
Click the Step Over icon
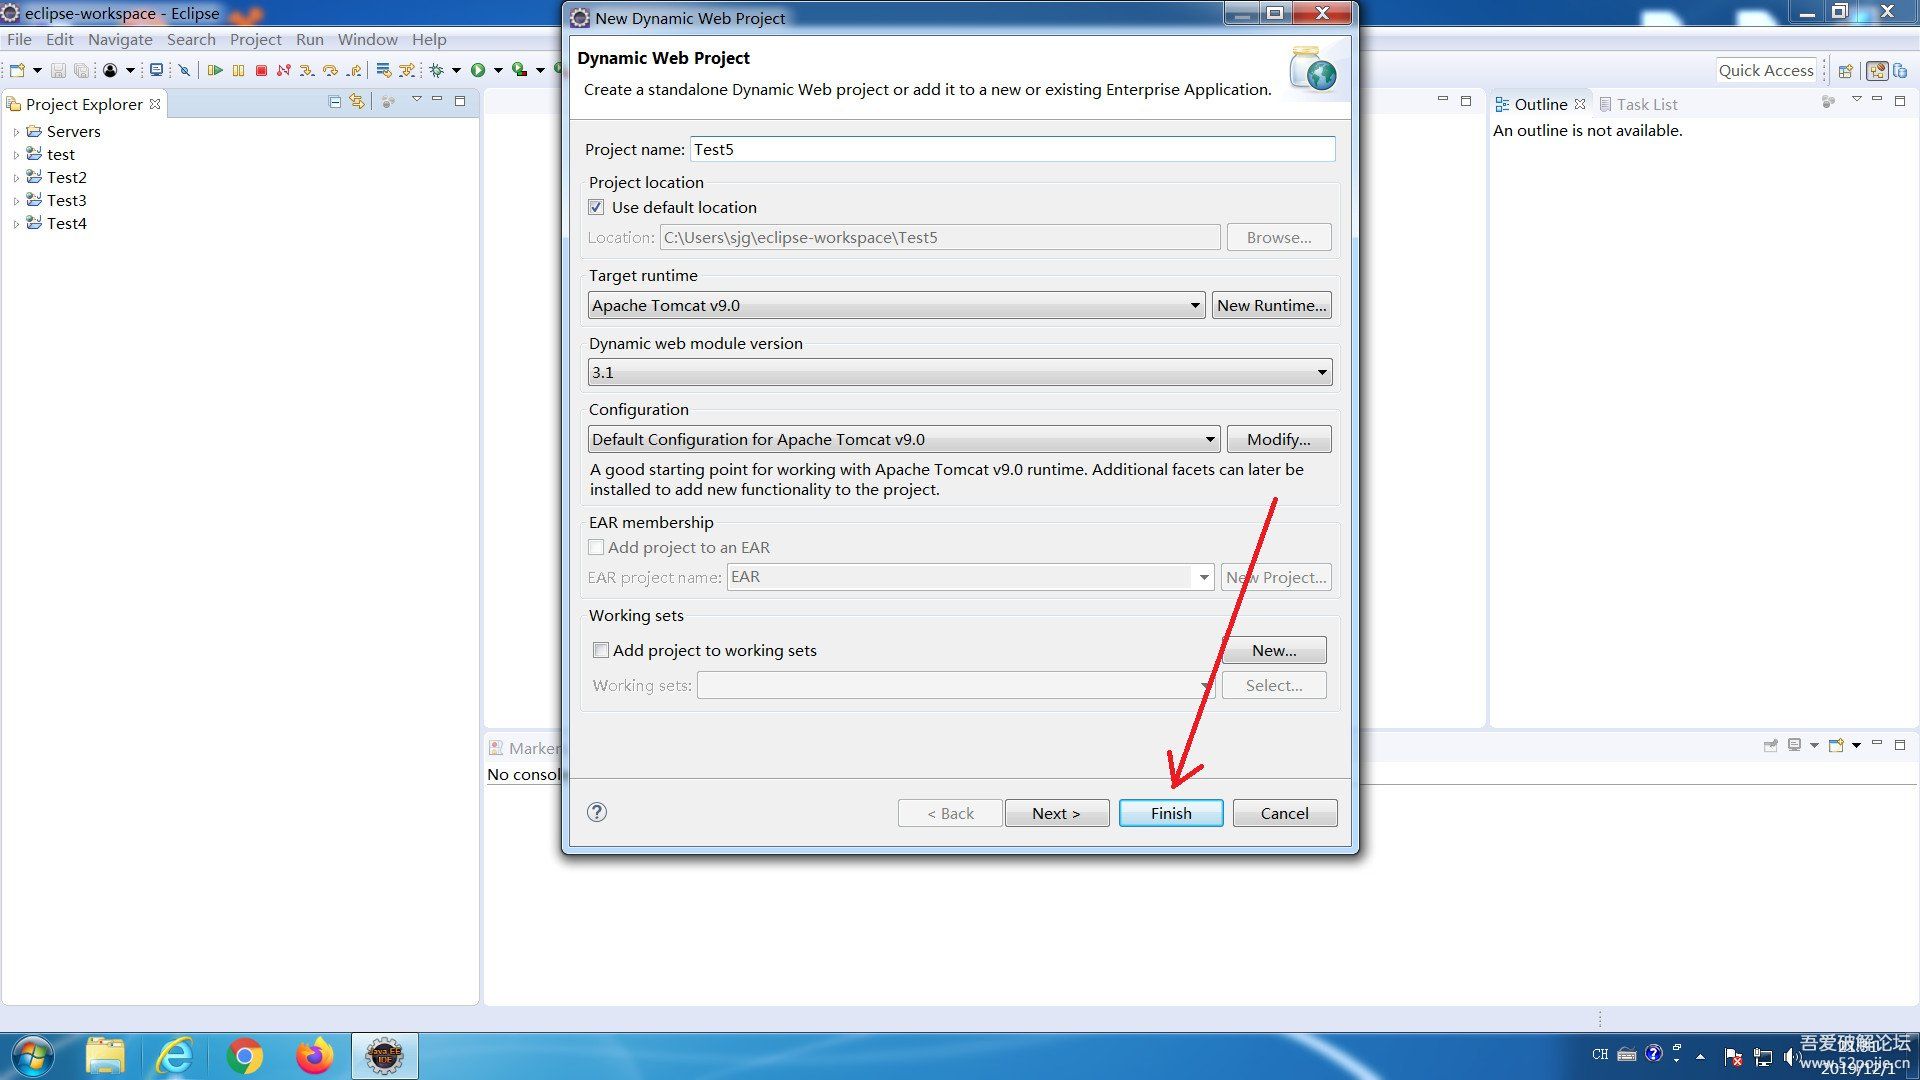330,70
